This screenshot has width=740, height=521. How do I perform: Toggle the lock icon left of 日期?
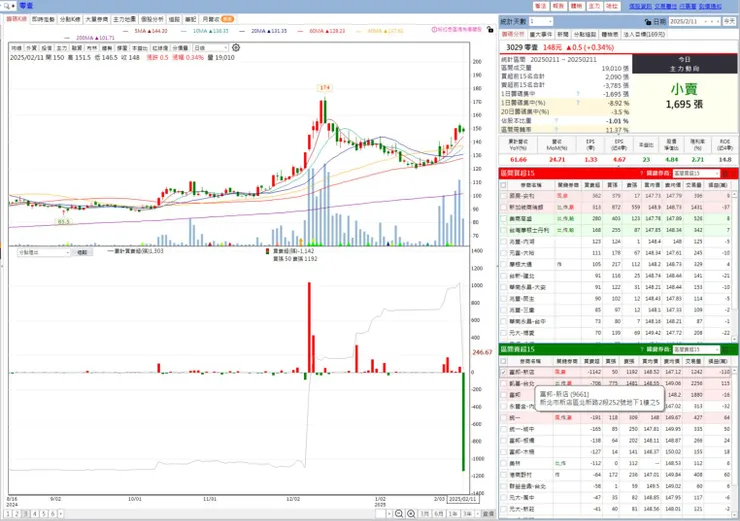pos(648,22)
